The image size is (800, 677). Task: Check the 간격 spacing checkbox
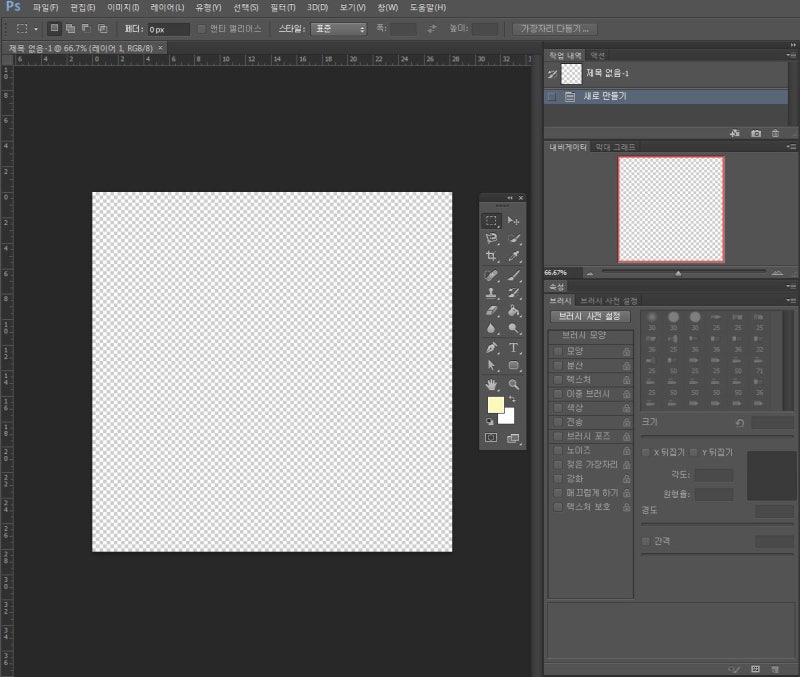coord(646,541)
